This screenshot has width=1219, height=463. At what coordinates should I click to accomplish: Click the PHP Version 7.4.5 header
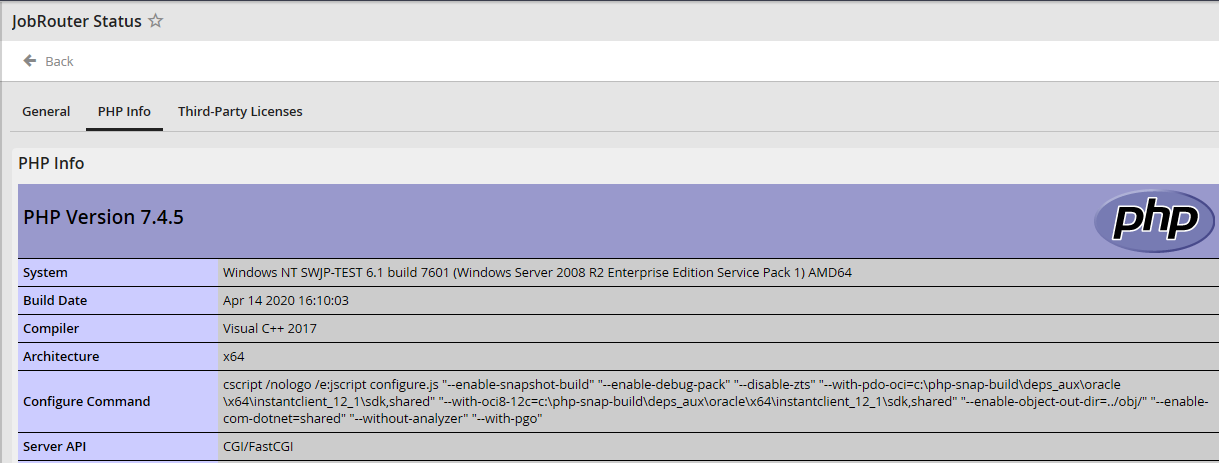point(103,217)
